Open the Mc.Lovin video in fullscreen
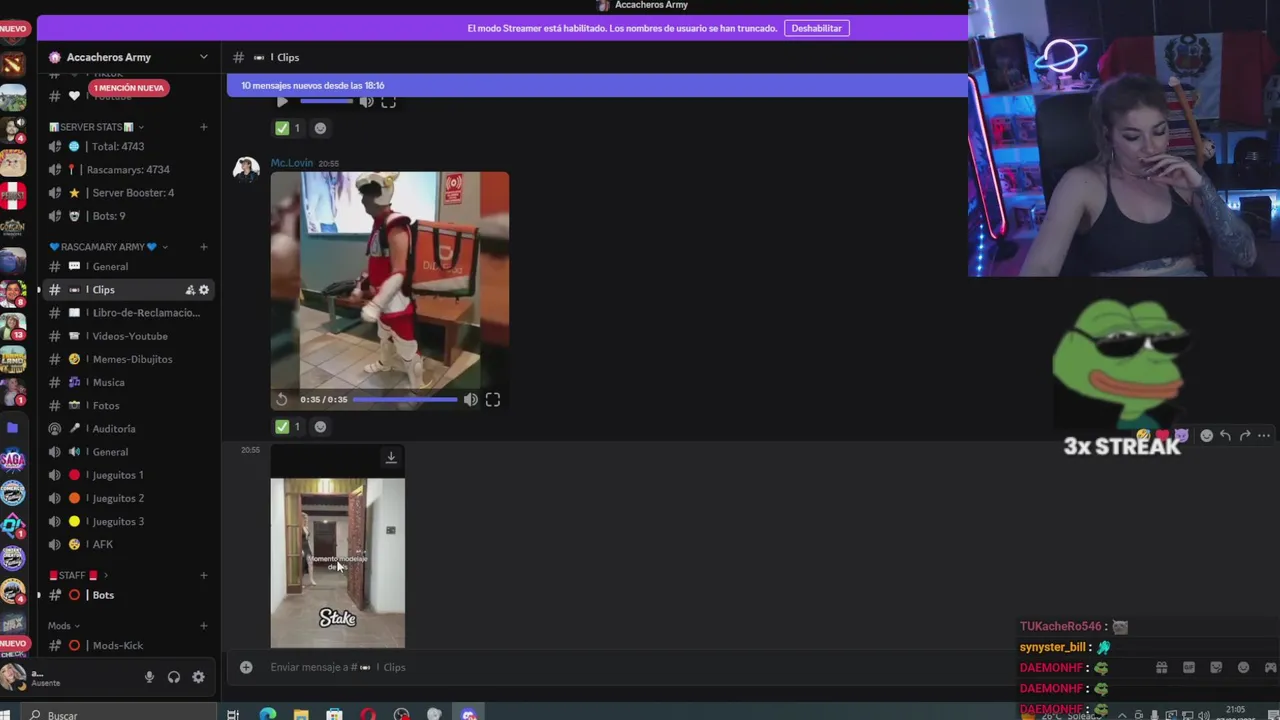The height and width of the screenshot is (720, 1280). (493, 399)
